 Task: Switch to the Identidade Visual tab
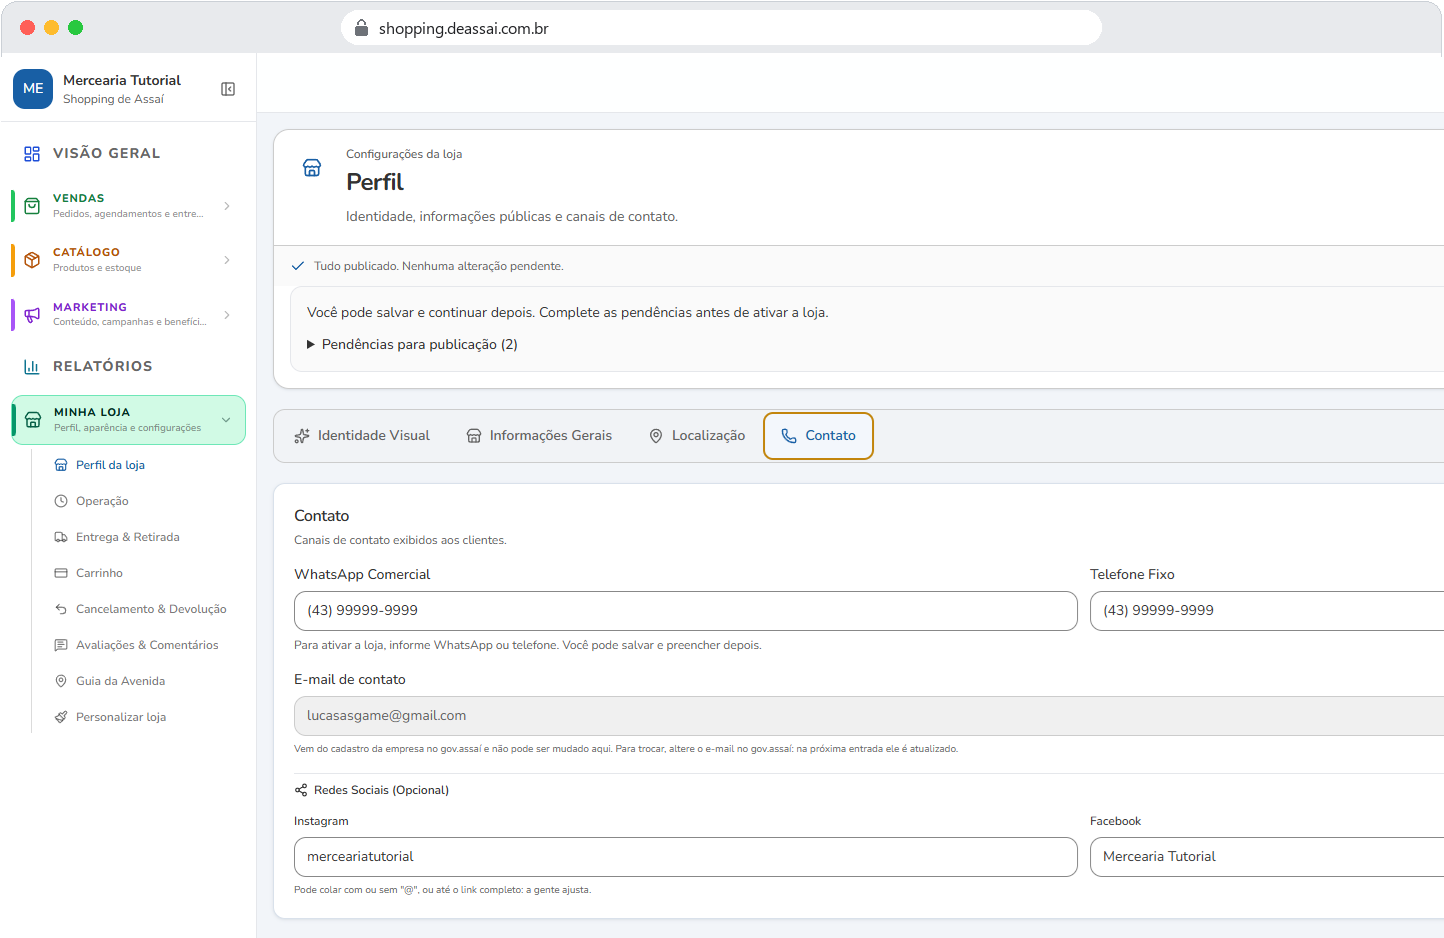coord(362,436)
